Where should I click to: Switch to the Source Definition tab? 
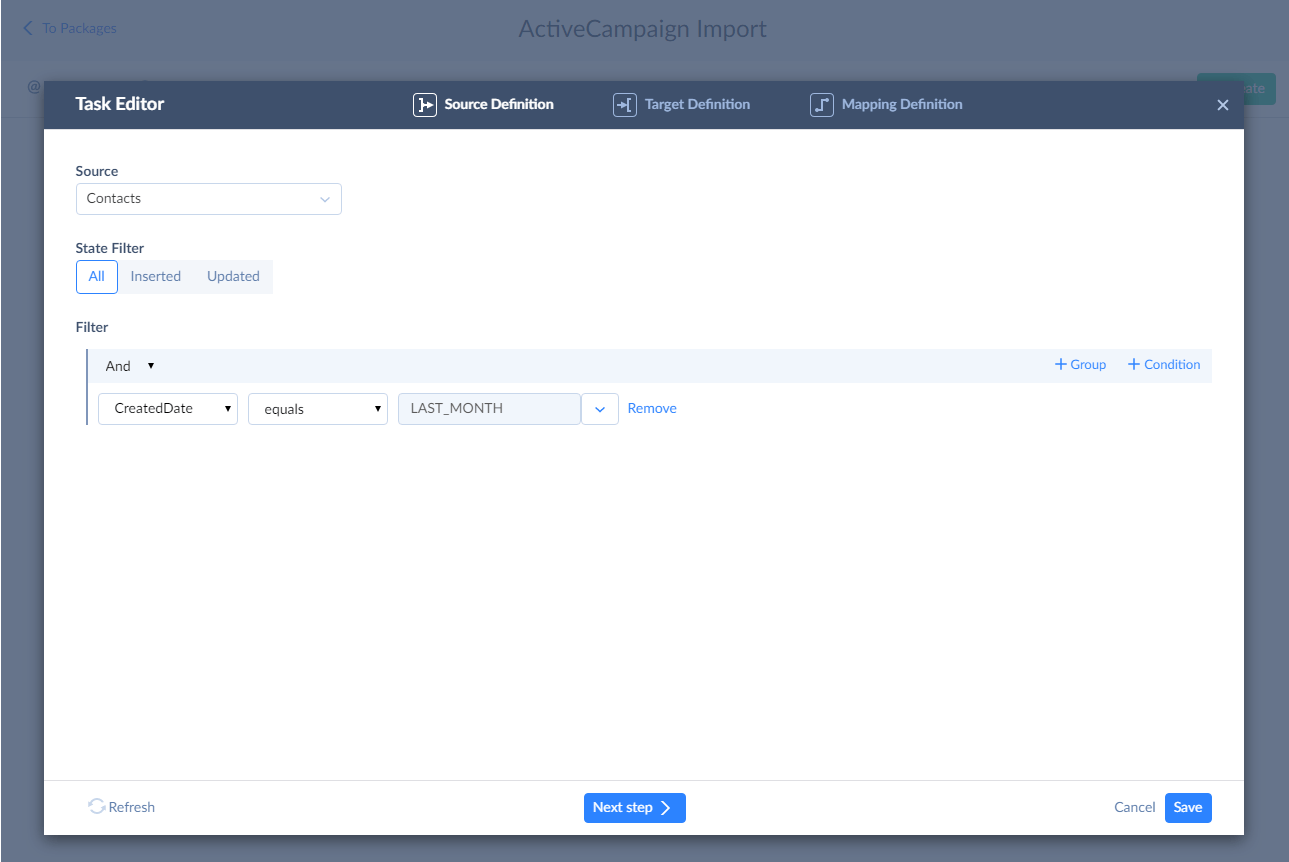pyautogui.click(x=484, y=105)
